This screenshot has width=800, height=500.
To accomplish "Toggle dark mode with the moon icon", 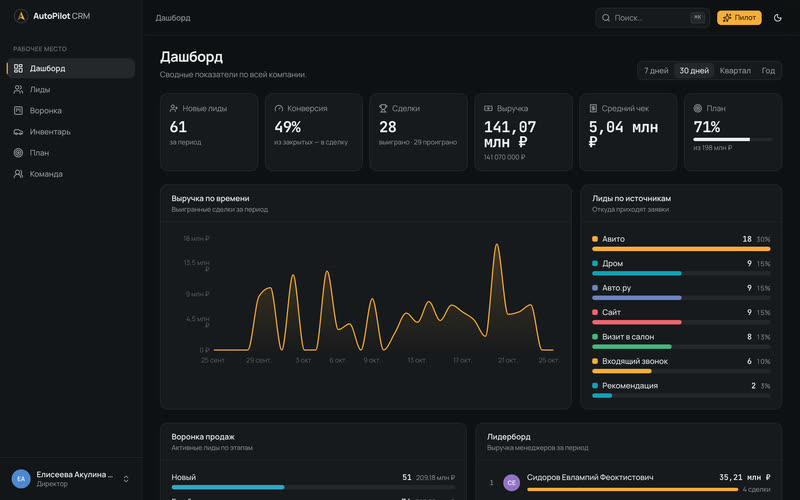I will [778, 18].
